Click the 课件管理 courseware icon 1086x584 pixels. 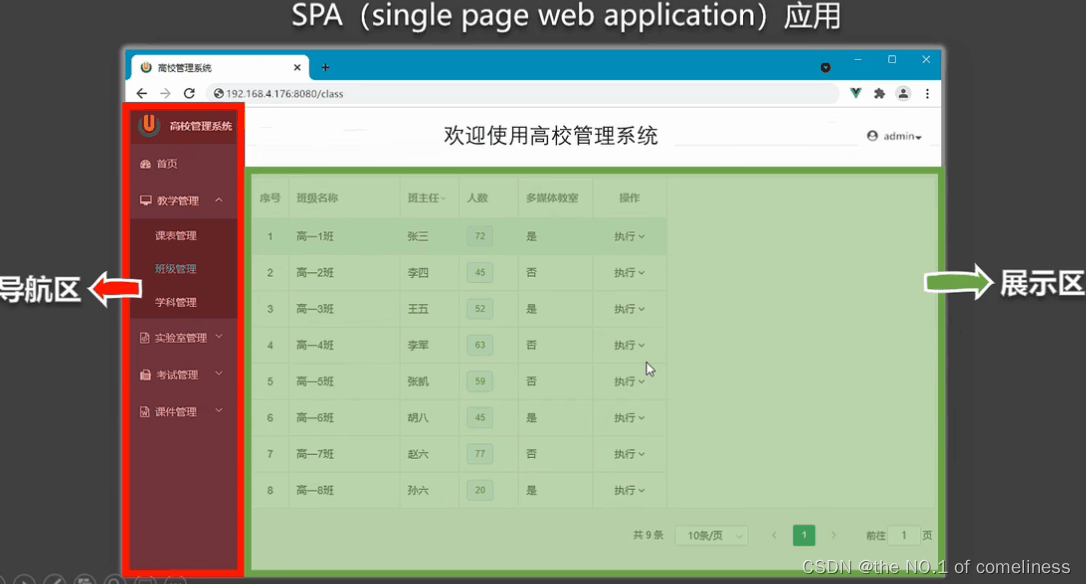[143, 411]
